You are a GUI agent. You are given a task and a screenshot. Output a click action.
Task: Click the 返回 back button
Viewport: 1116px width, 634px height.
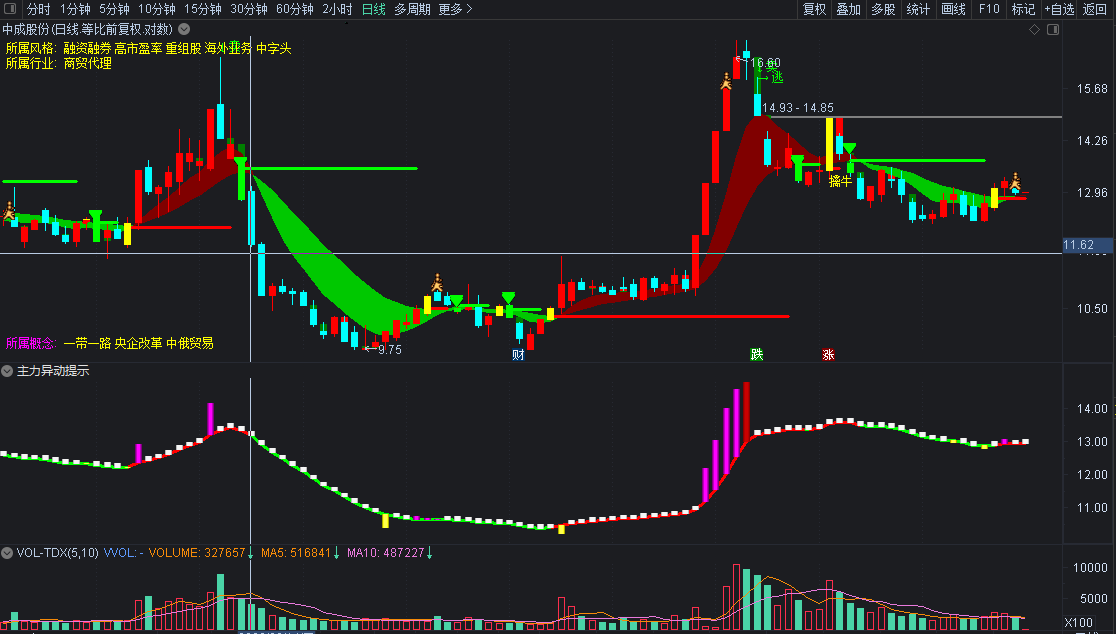tap(1095, 9)
